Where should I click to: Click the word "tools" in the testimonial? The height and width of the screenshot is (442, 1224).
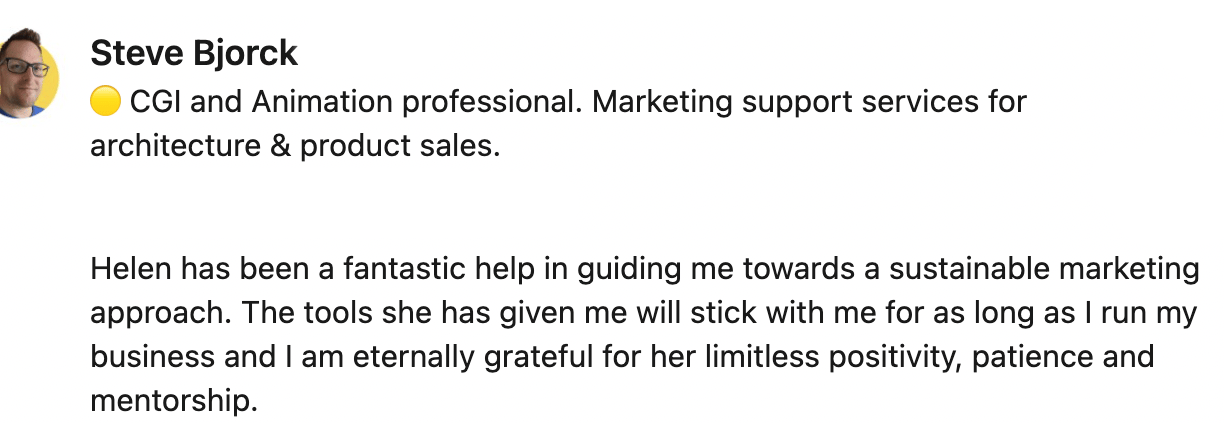point(335,313)
